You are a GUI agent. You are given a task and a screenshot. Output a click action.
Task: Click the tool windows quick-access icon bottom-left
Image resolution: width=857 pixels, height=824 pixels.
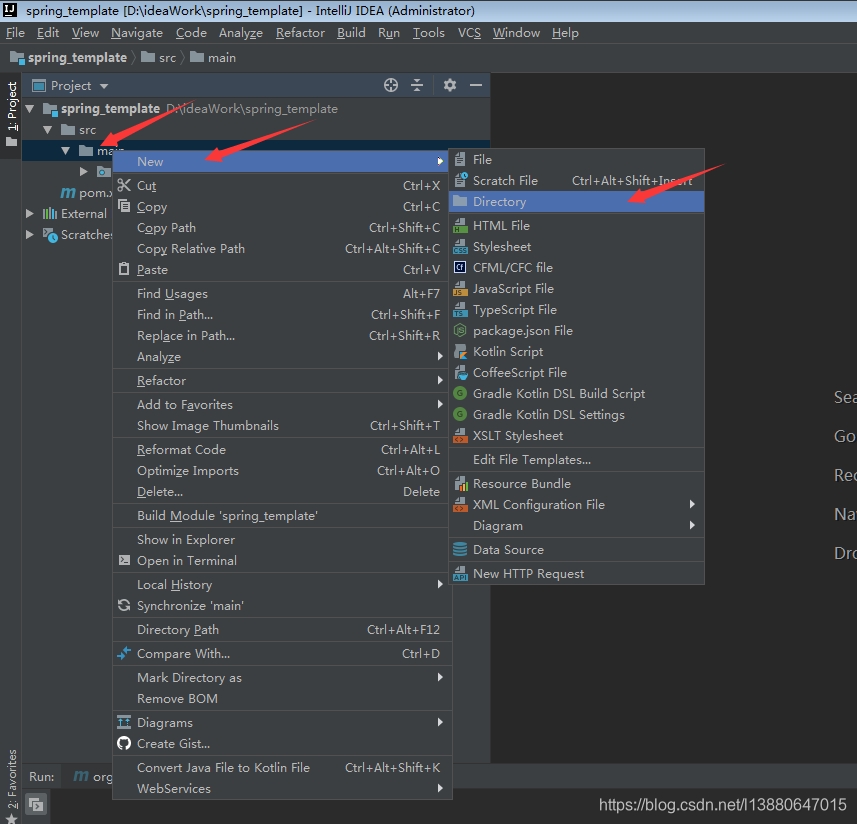[36, 804]
